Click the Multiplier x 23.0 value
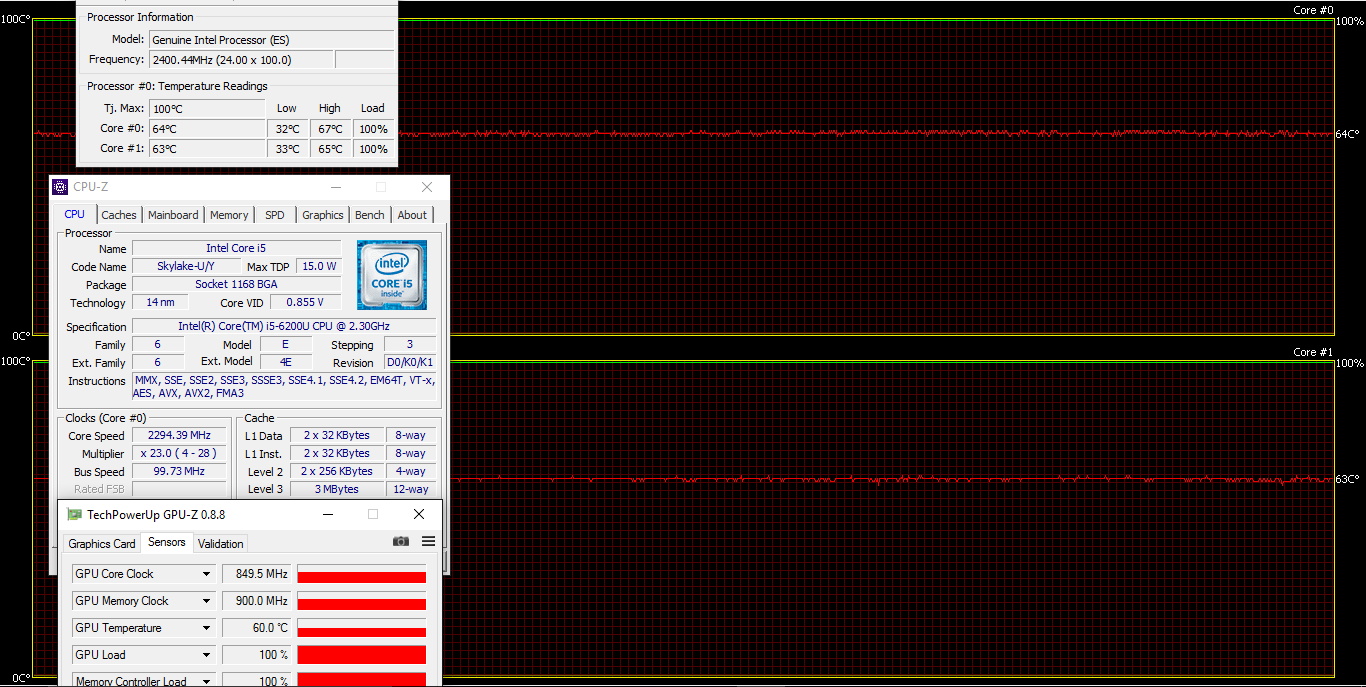Screen dimensions: 1366x687 point(180,454)
